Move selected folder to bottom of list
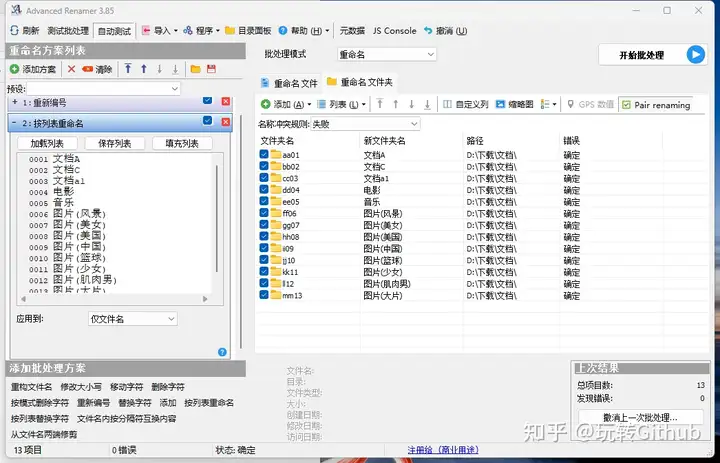Screen dimensions: 720x463 pyautogui.click(x=427, y=104)
